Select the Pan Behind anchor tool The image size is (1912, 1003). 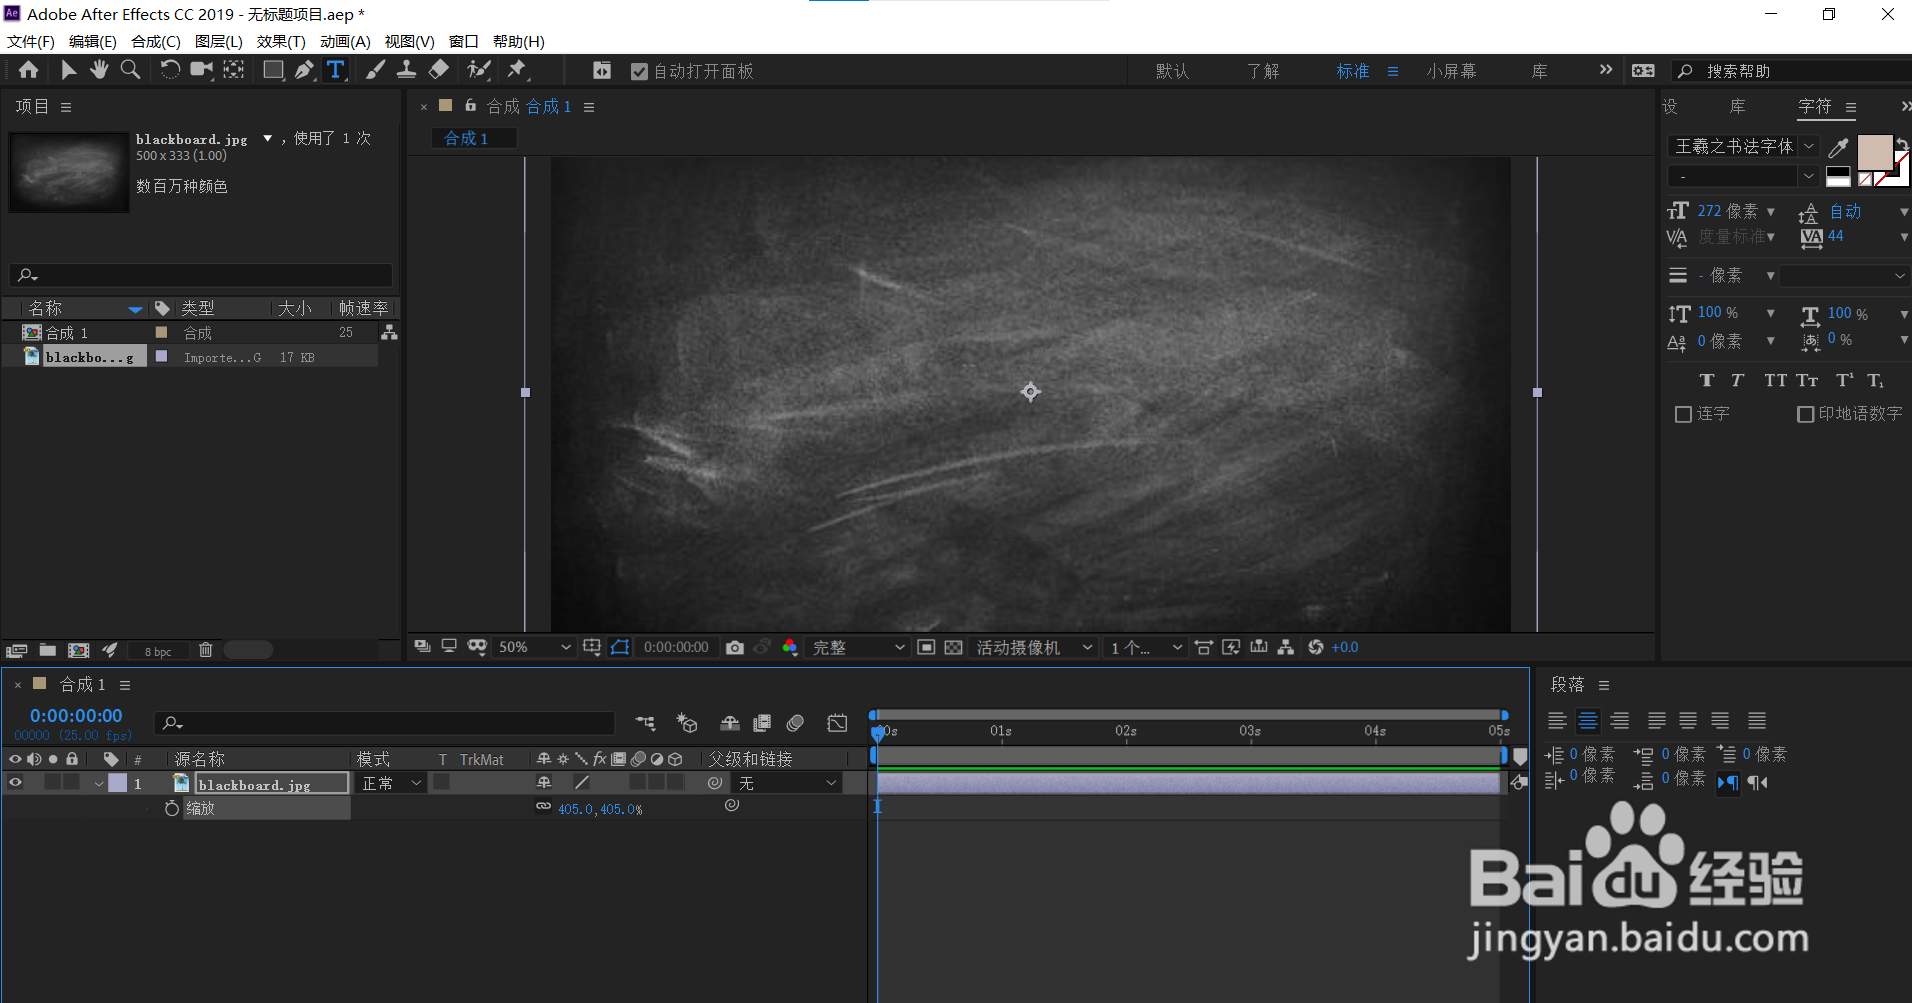[x=234, y=70]
